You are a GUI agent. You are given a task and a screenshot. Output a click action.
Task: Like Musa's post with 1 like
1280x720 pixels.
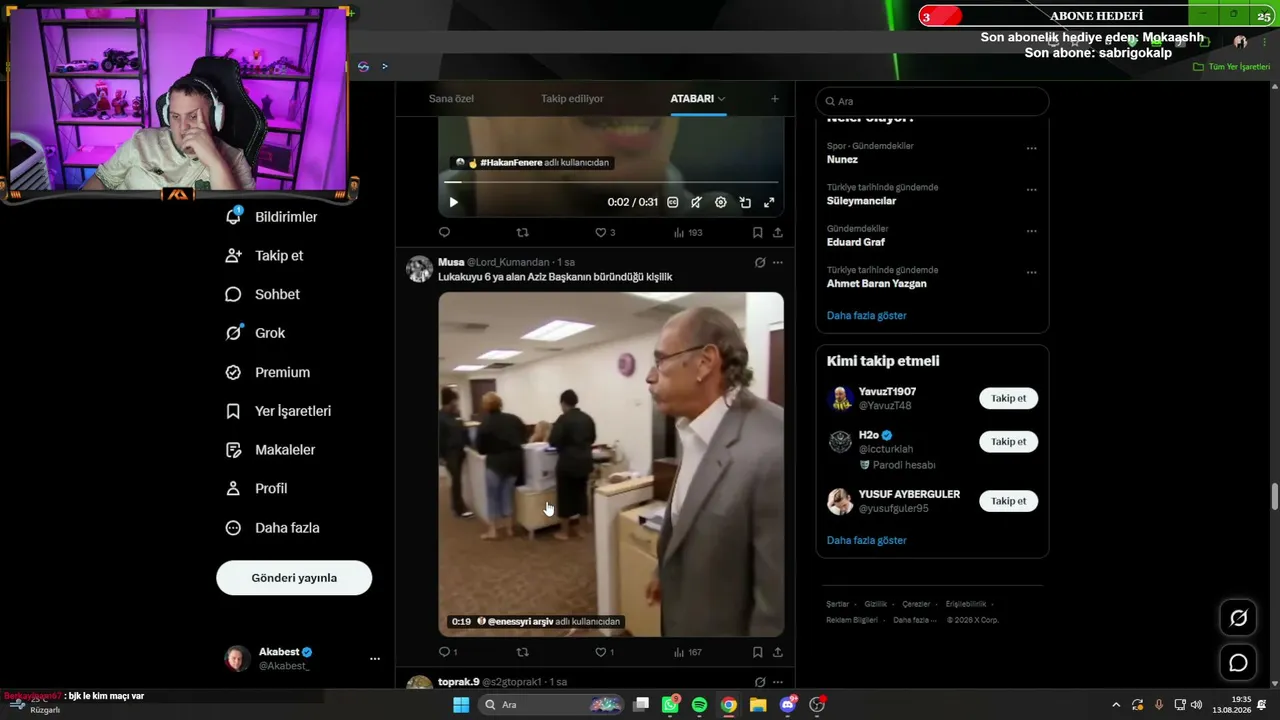click(x=605, y=652)
